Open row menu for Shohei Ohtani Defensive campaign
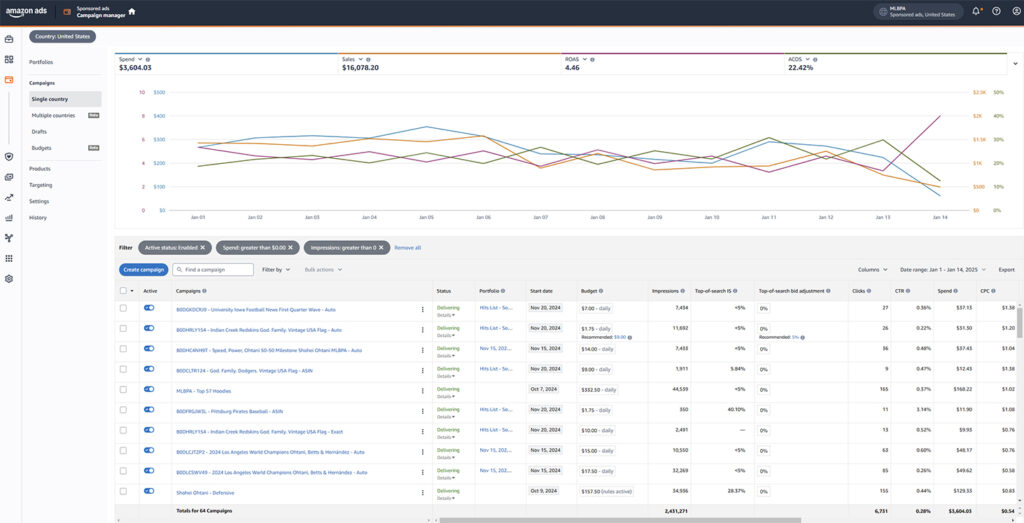The width and height of the screenshot is (1024, 523). click(423, 493)
